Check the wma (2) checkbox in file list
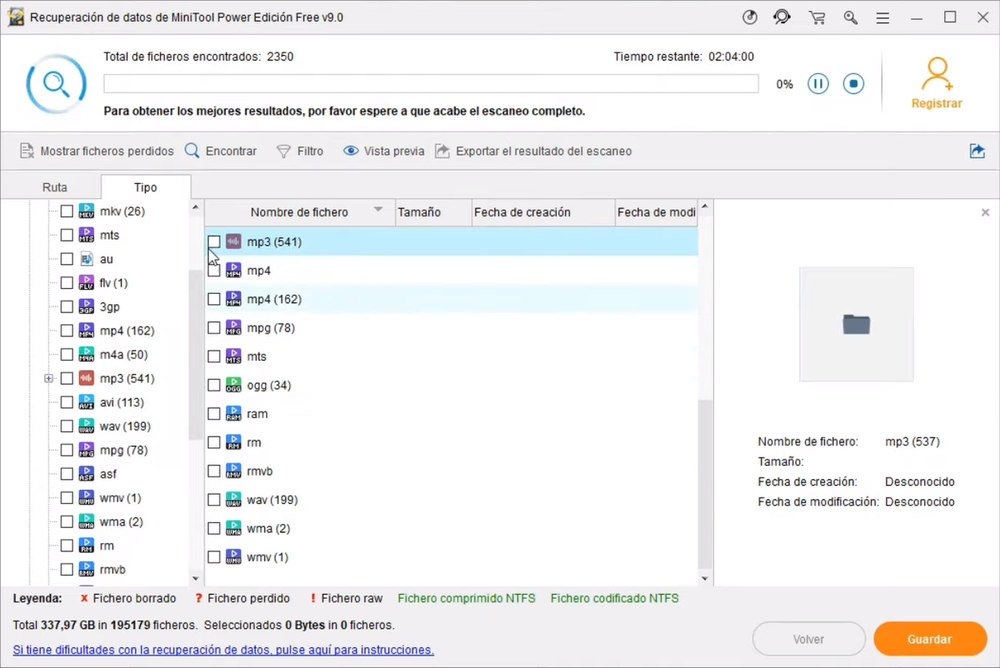Screen dimensions: 1000x668 tap(214, 528)
